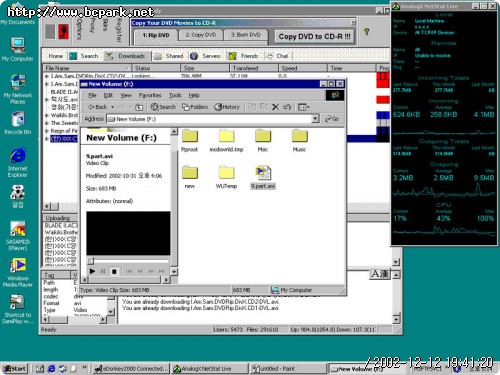Click Back button in Explorer toolbar
The height and width of the screenshot is (375, 500).
(98, 107)
